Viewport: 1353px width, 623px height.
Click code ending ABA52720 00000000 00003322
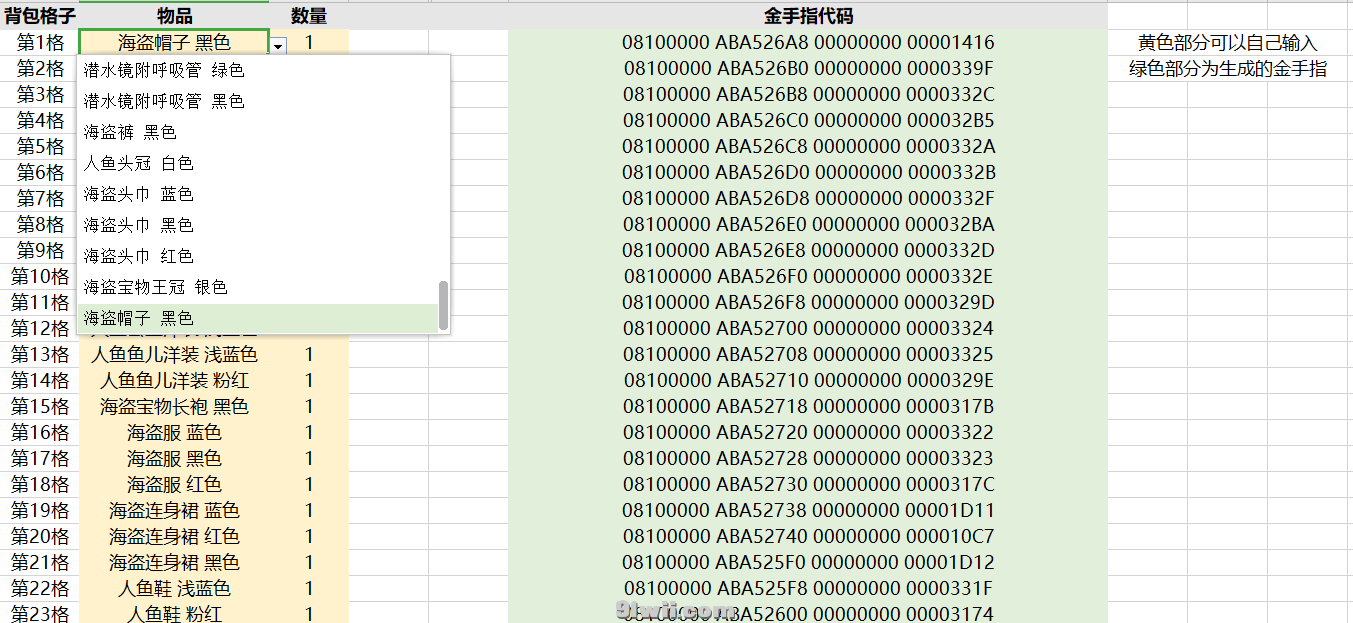pos(808,432)
